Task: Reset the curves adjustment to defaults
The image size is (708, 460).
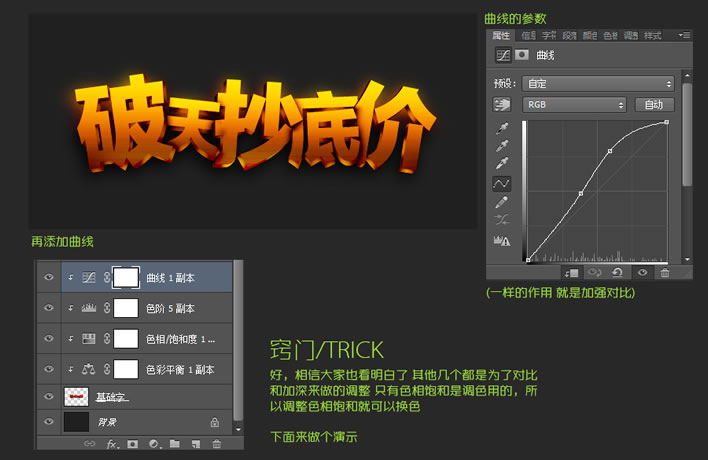Action: tap(617, 272)
